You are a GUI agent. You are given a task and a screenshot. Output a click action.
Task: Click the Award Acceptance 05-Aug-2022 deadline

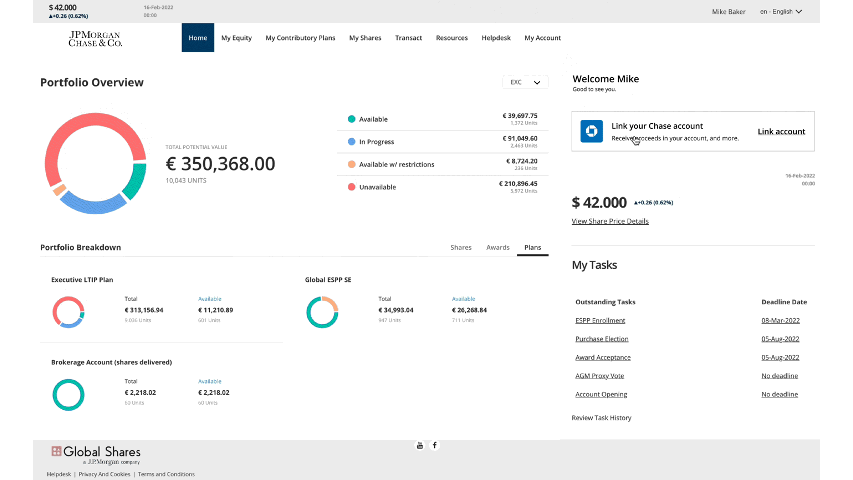(x=780, y=358)
